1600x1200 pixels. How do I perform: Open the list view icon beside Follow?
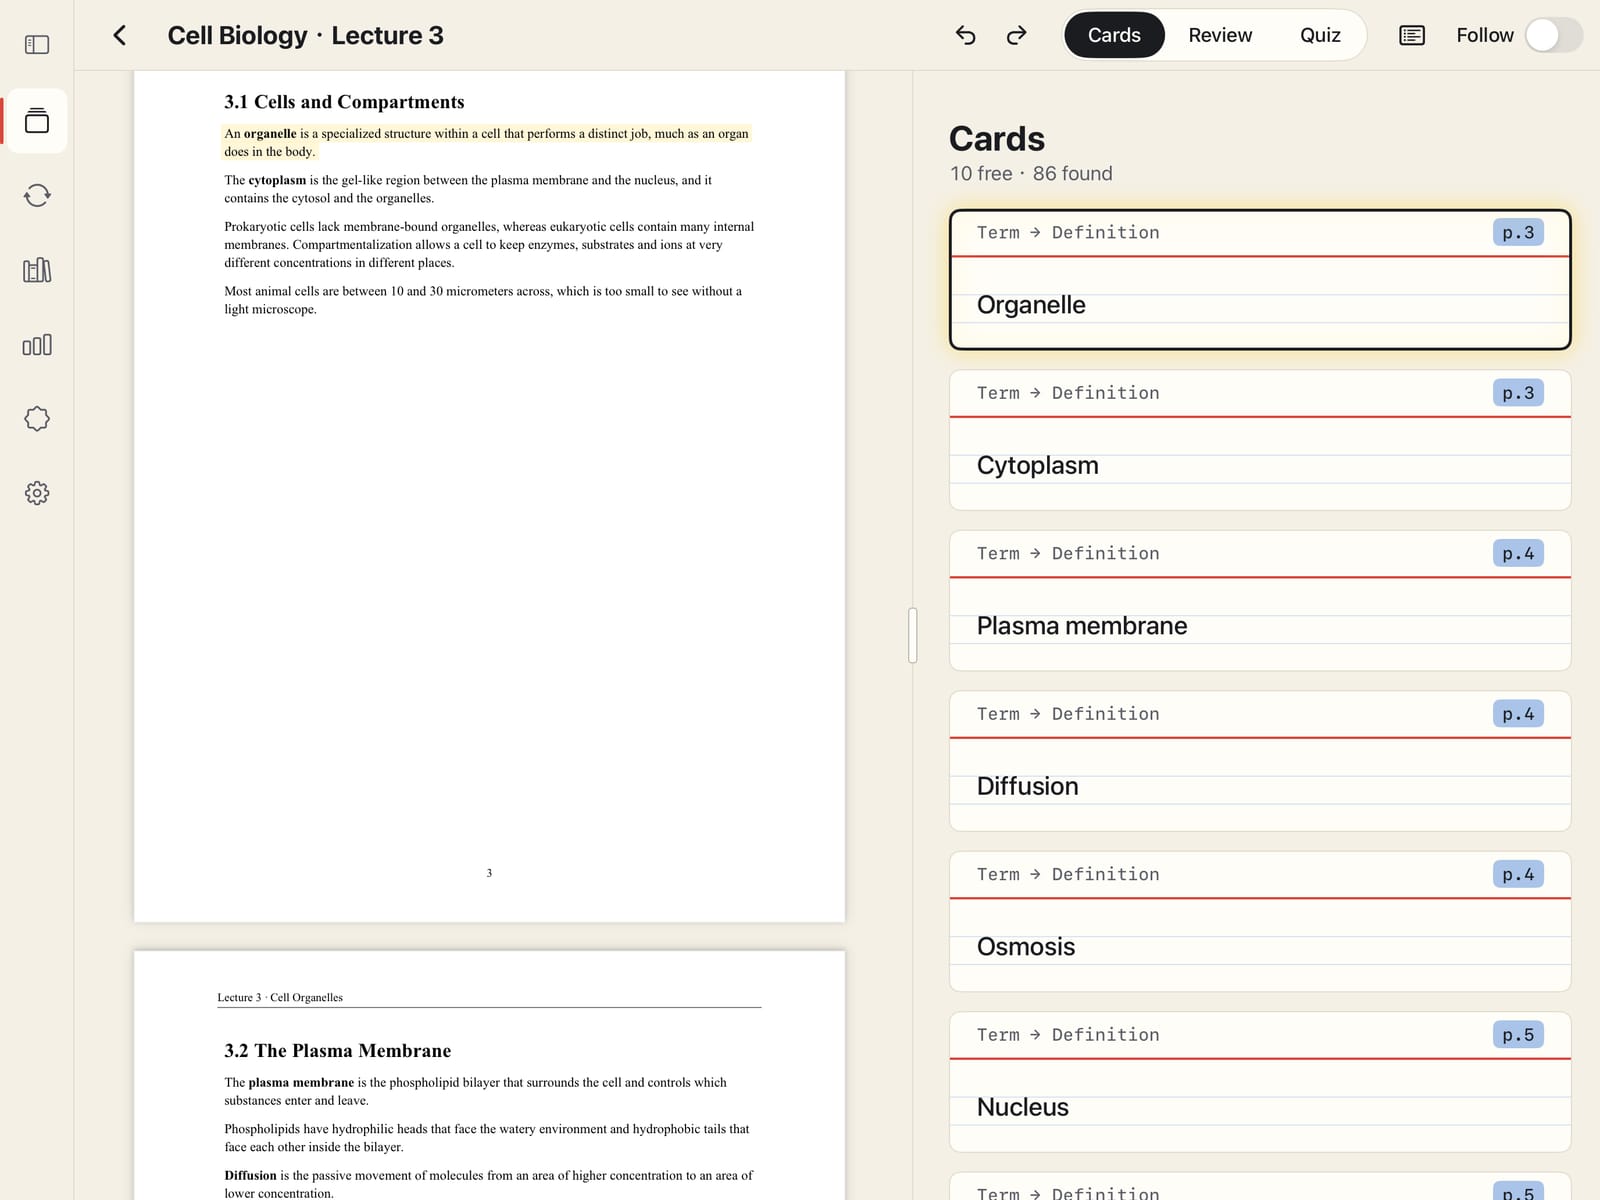click(x=1412, y=36)
